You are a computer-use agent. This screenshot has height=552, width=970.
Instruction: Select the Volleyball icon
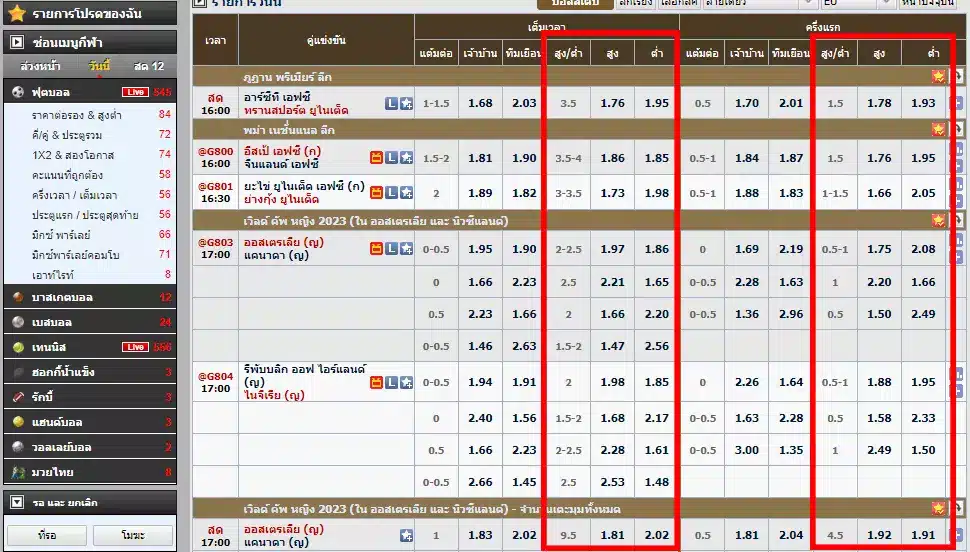[19, 447]
